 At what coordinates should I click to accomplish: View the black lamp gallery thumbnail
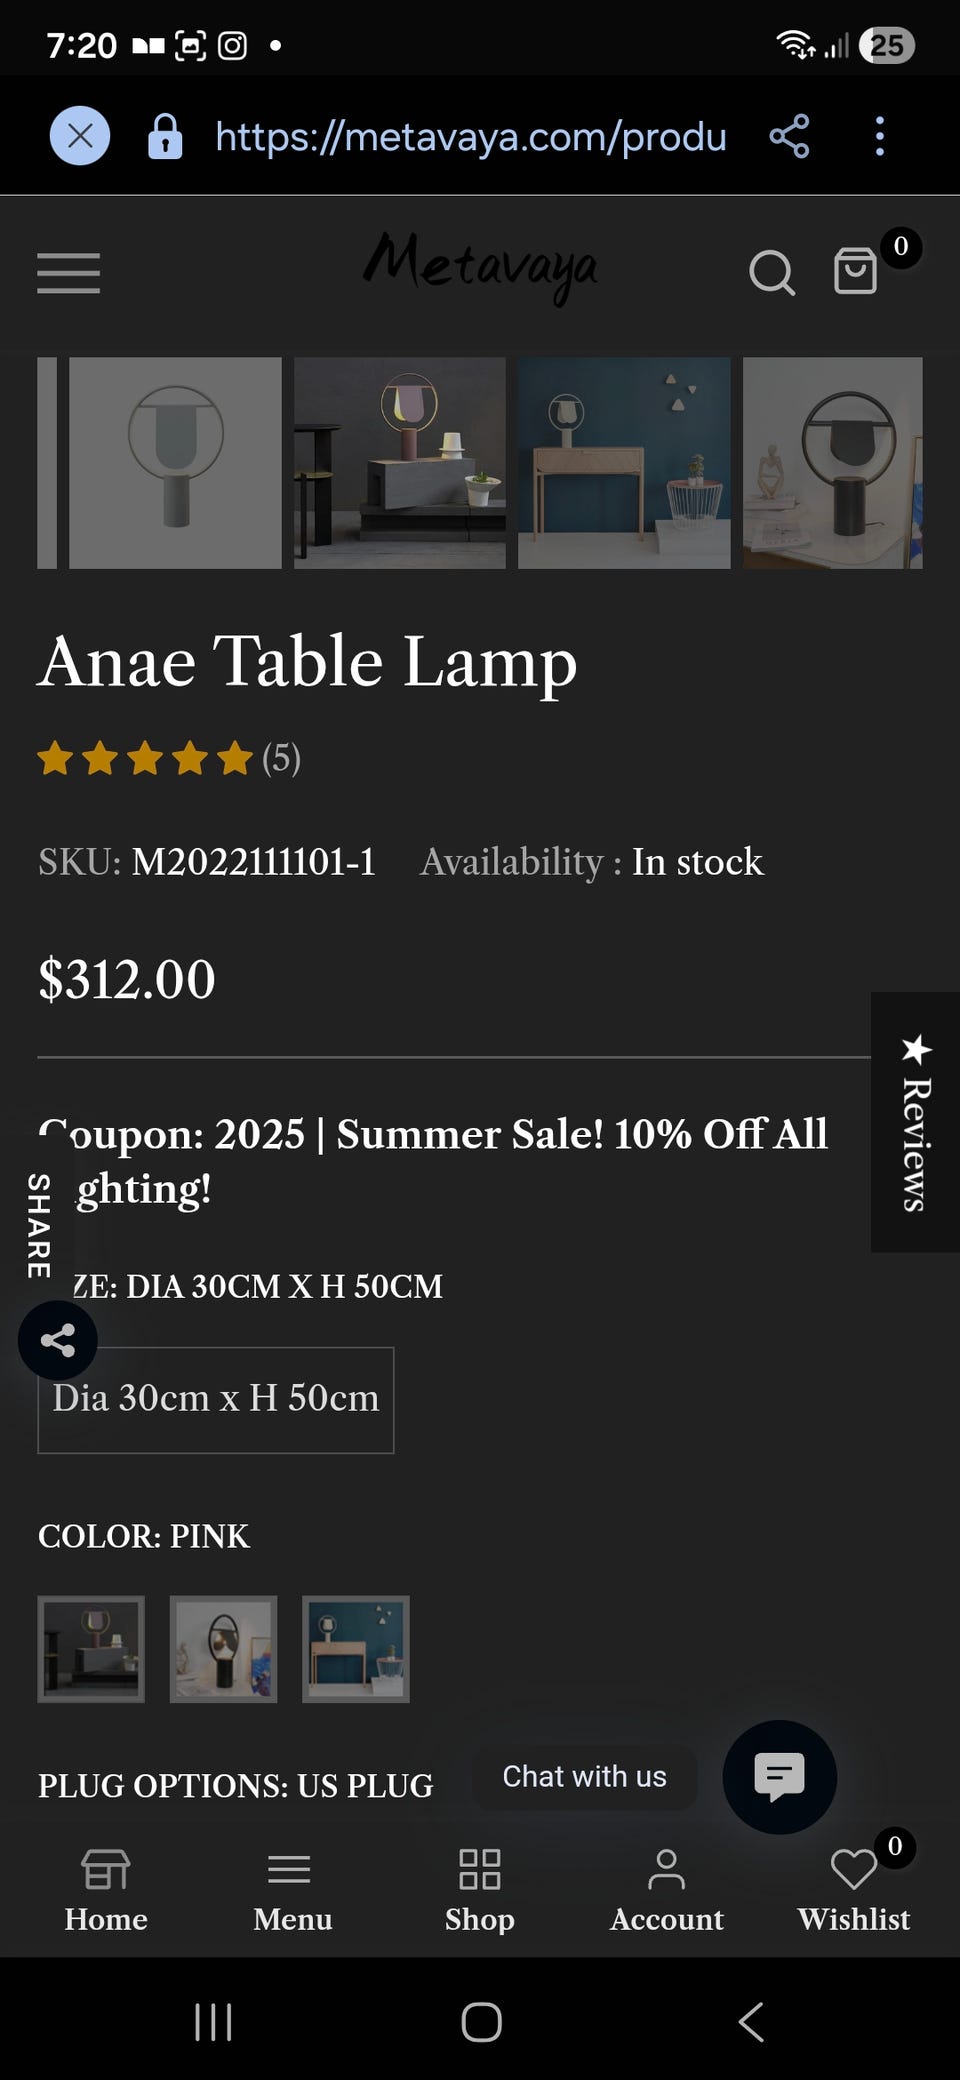pyautogui.click(x=832, y=463)
